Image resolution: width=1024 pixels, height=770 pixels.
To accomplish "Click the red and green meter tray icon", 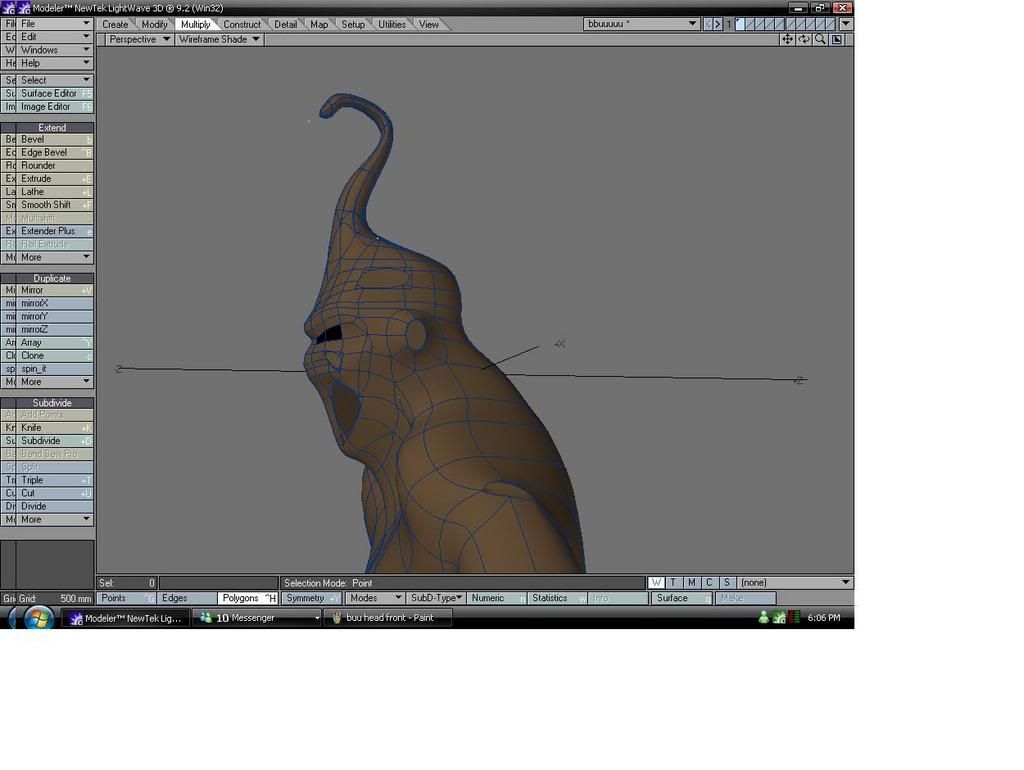I will (794, 617).
